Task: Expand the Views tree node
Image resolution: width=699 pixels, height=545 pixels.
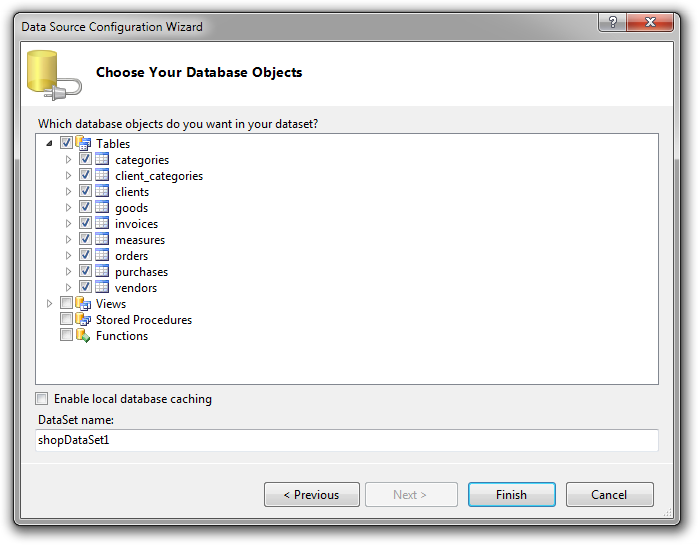Action: (49, 303)
